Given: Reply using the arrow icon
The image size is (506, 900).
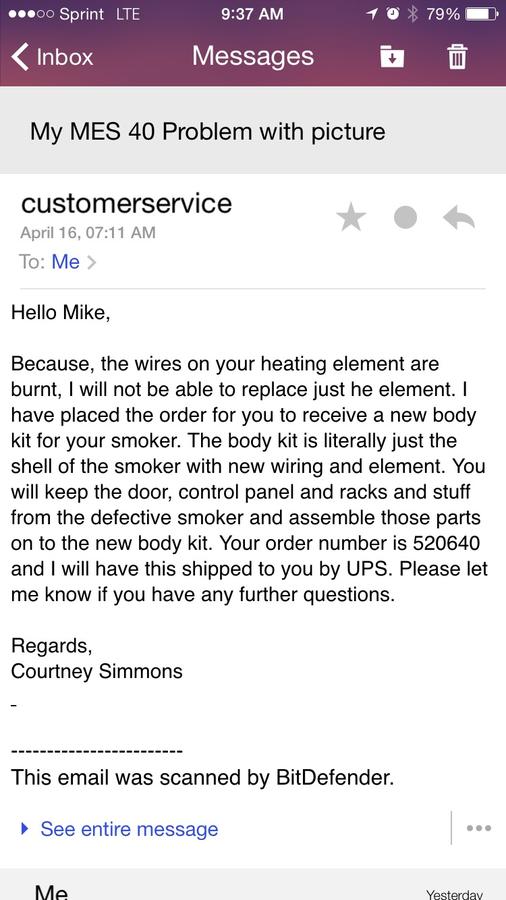Looking at the screenshot, I should [x=459, y=218].
